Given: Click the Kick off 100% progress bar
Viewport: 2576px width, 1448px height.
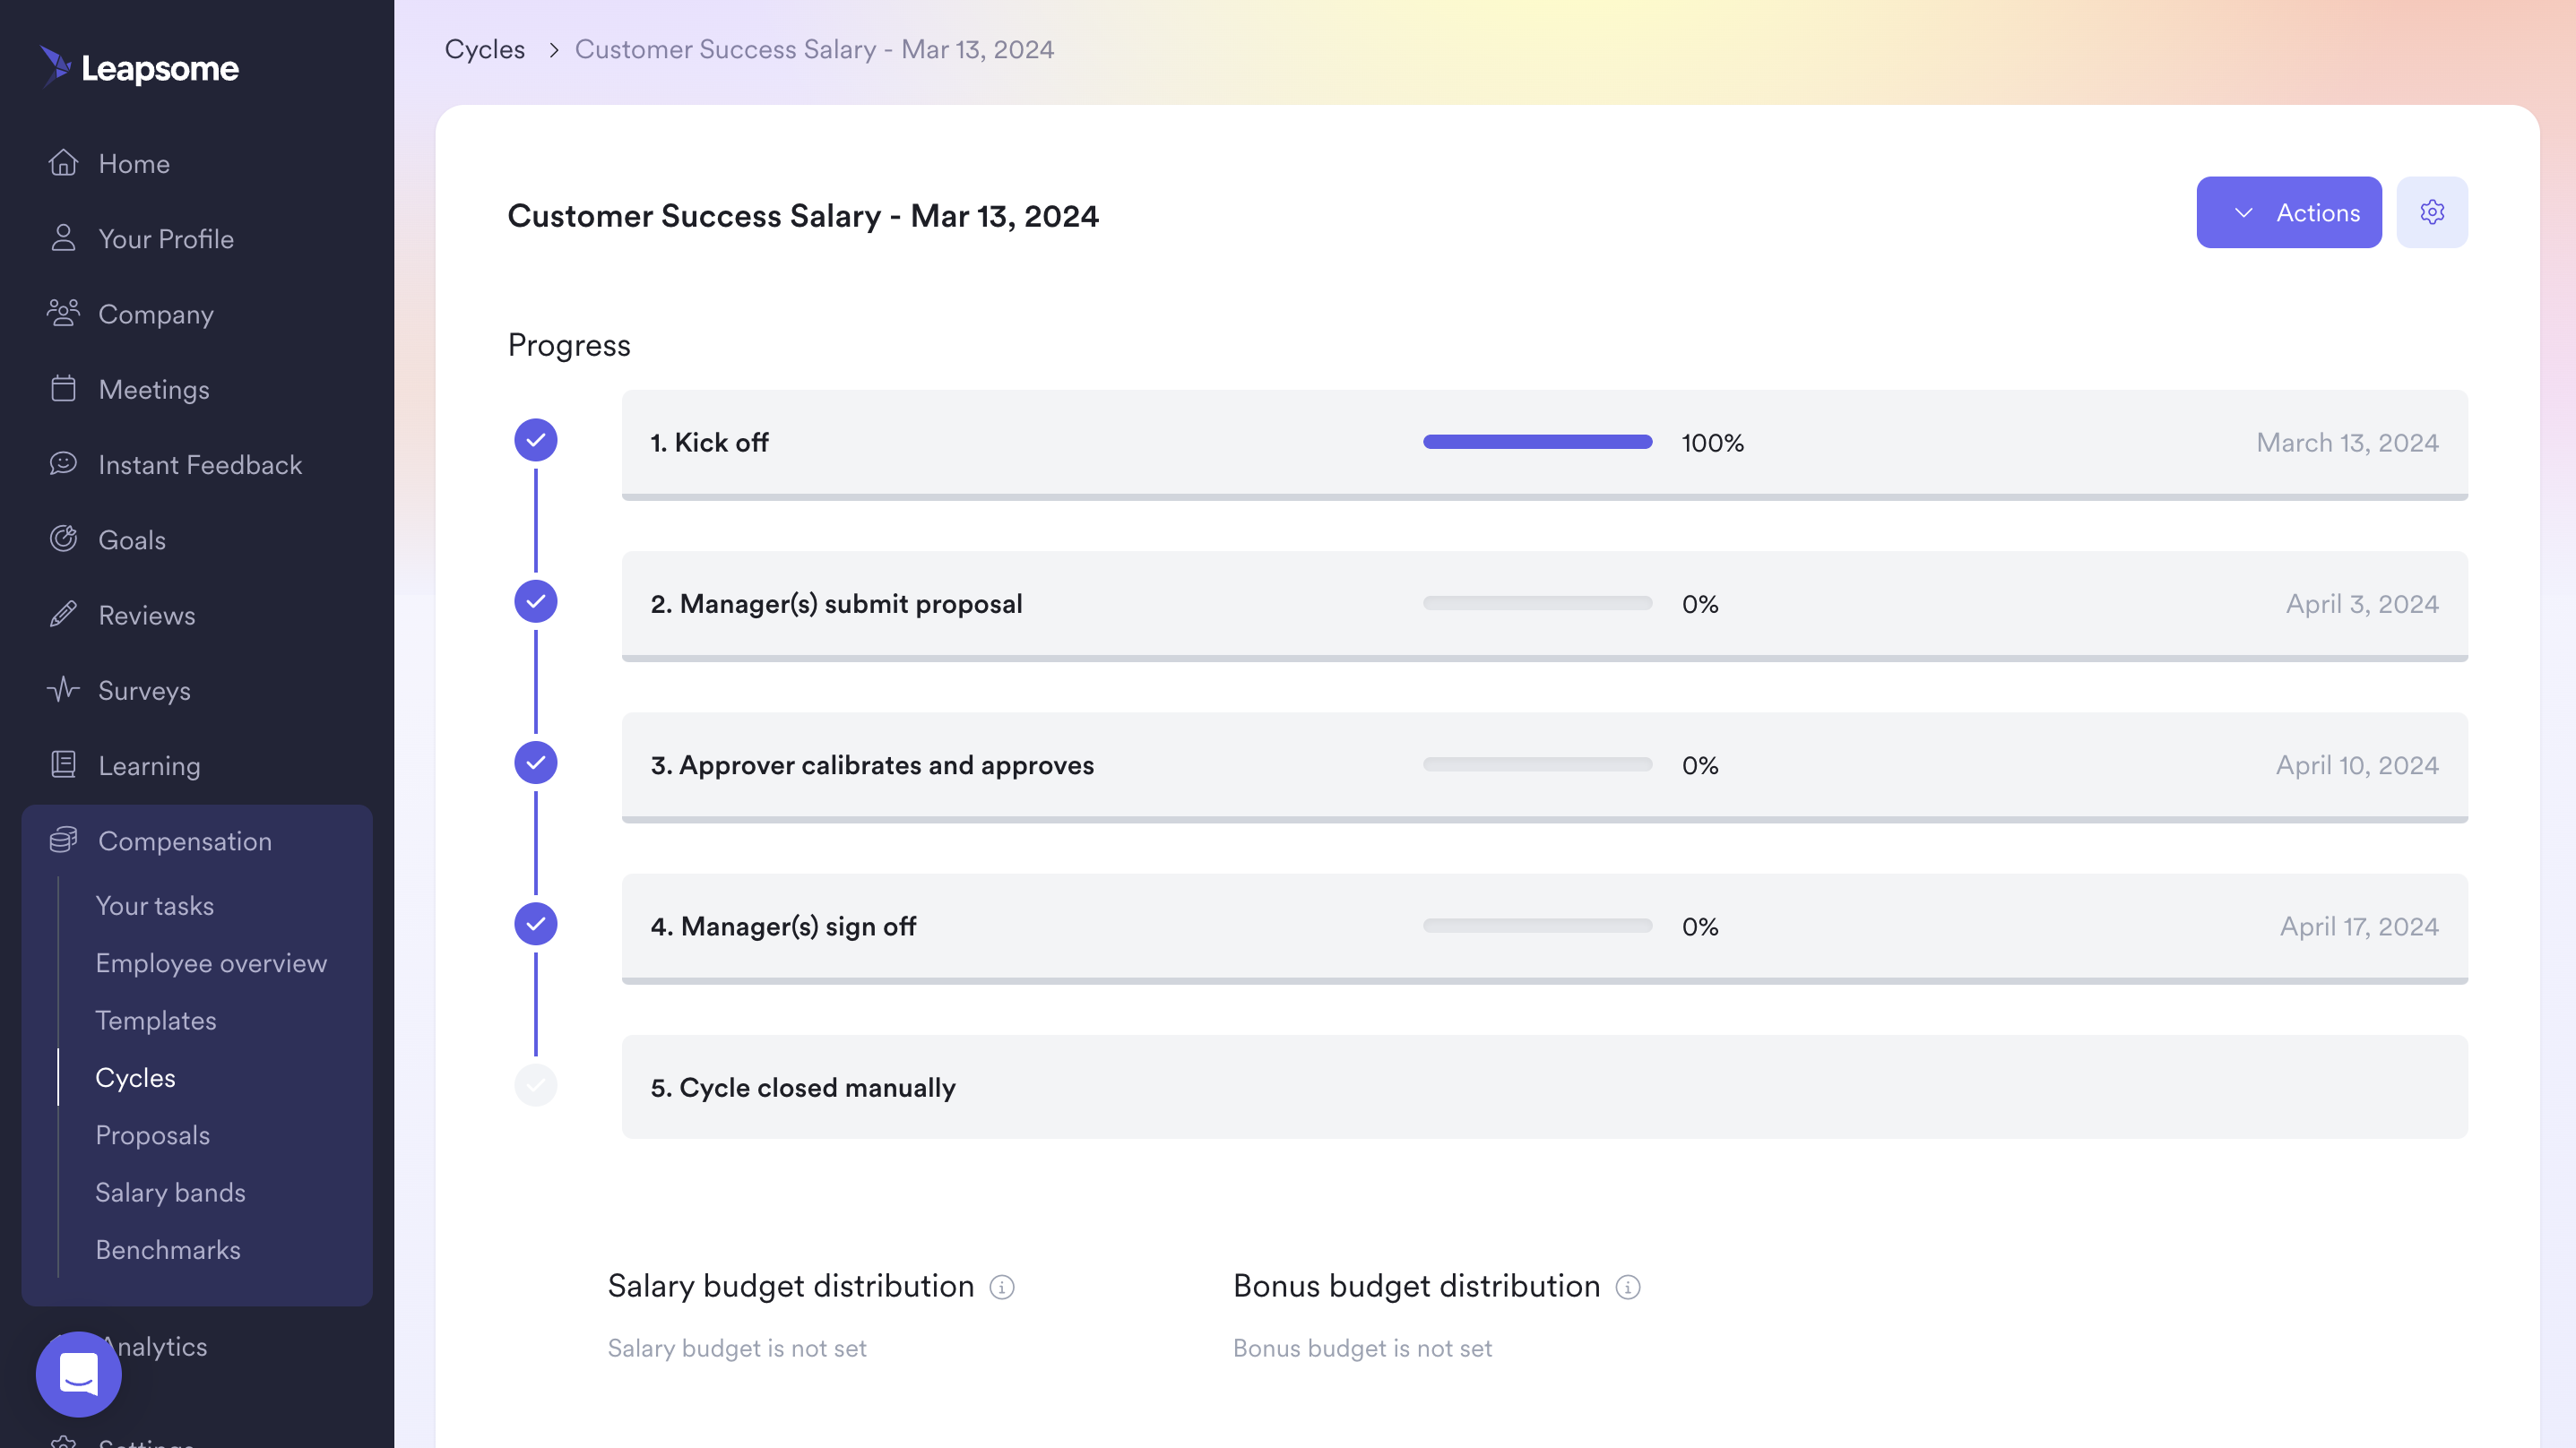Looking at the screenshot, I should (1536, 442).
